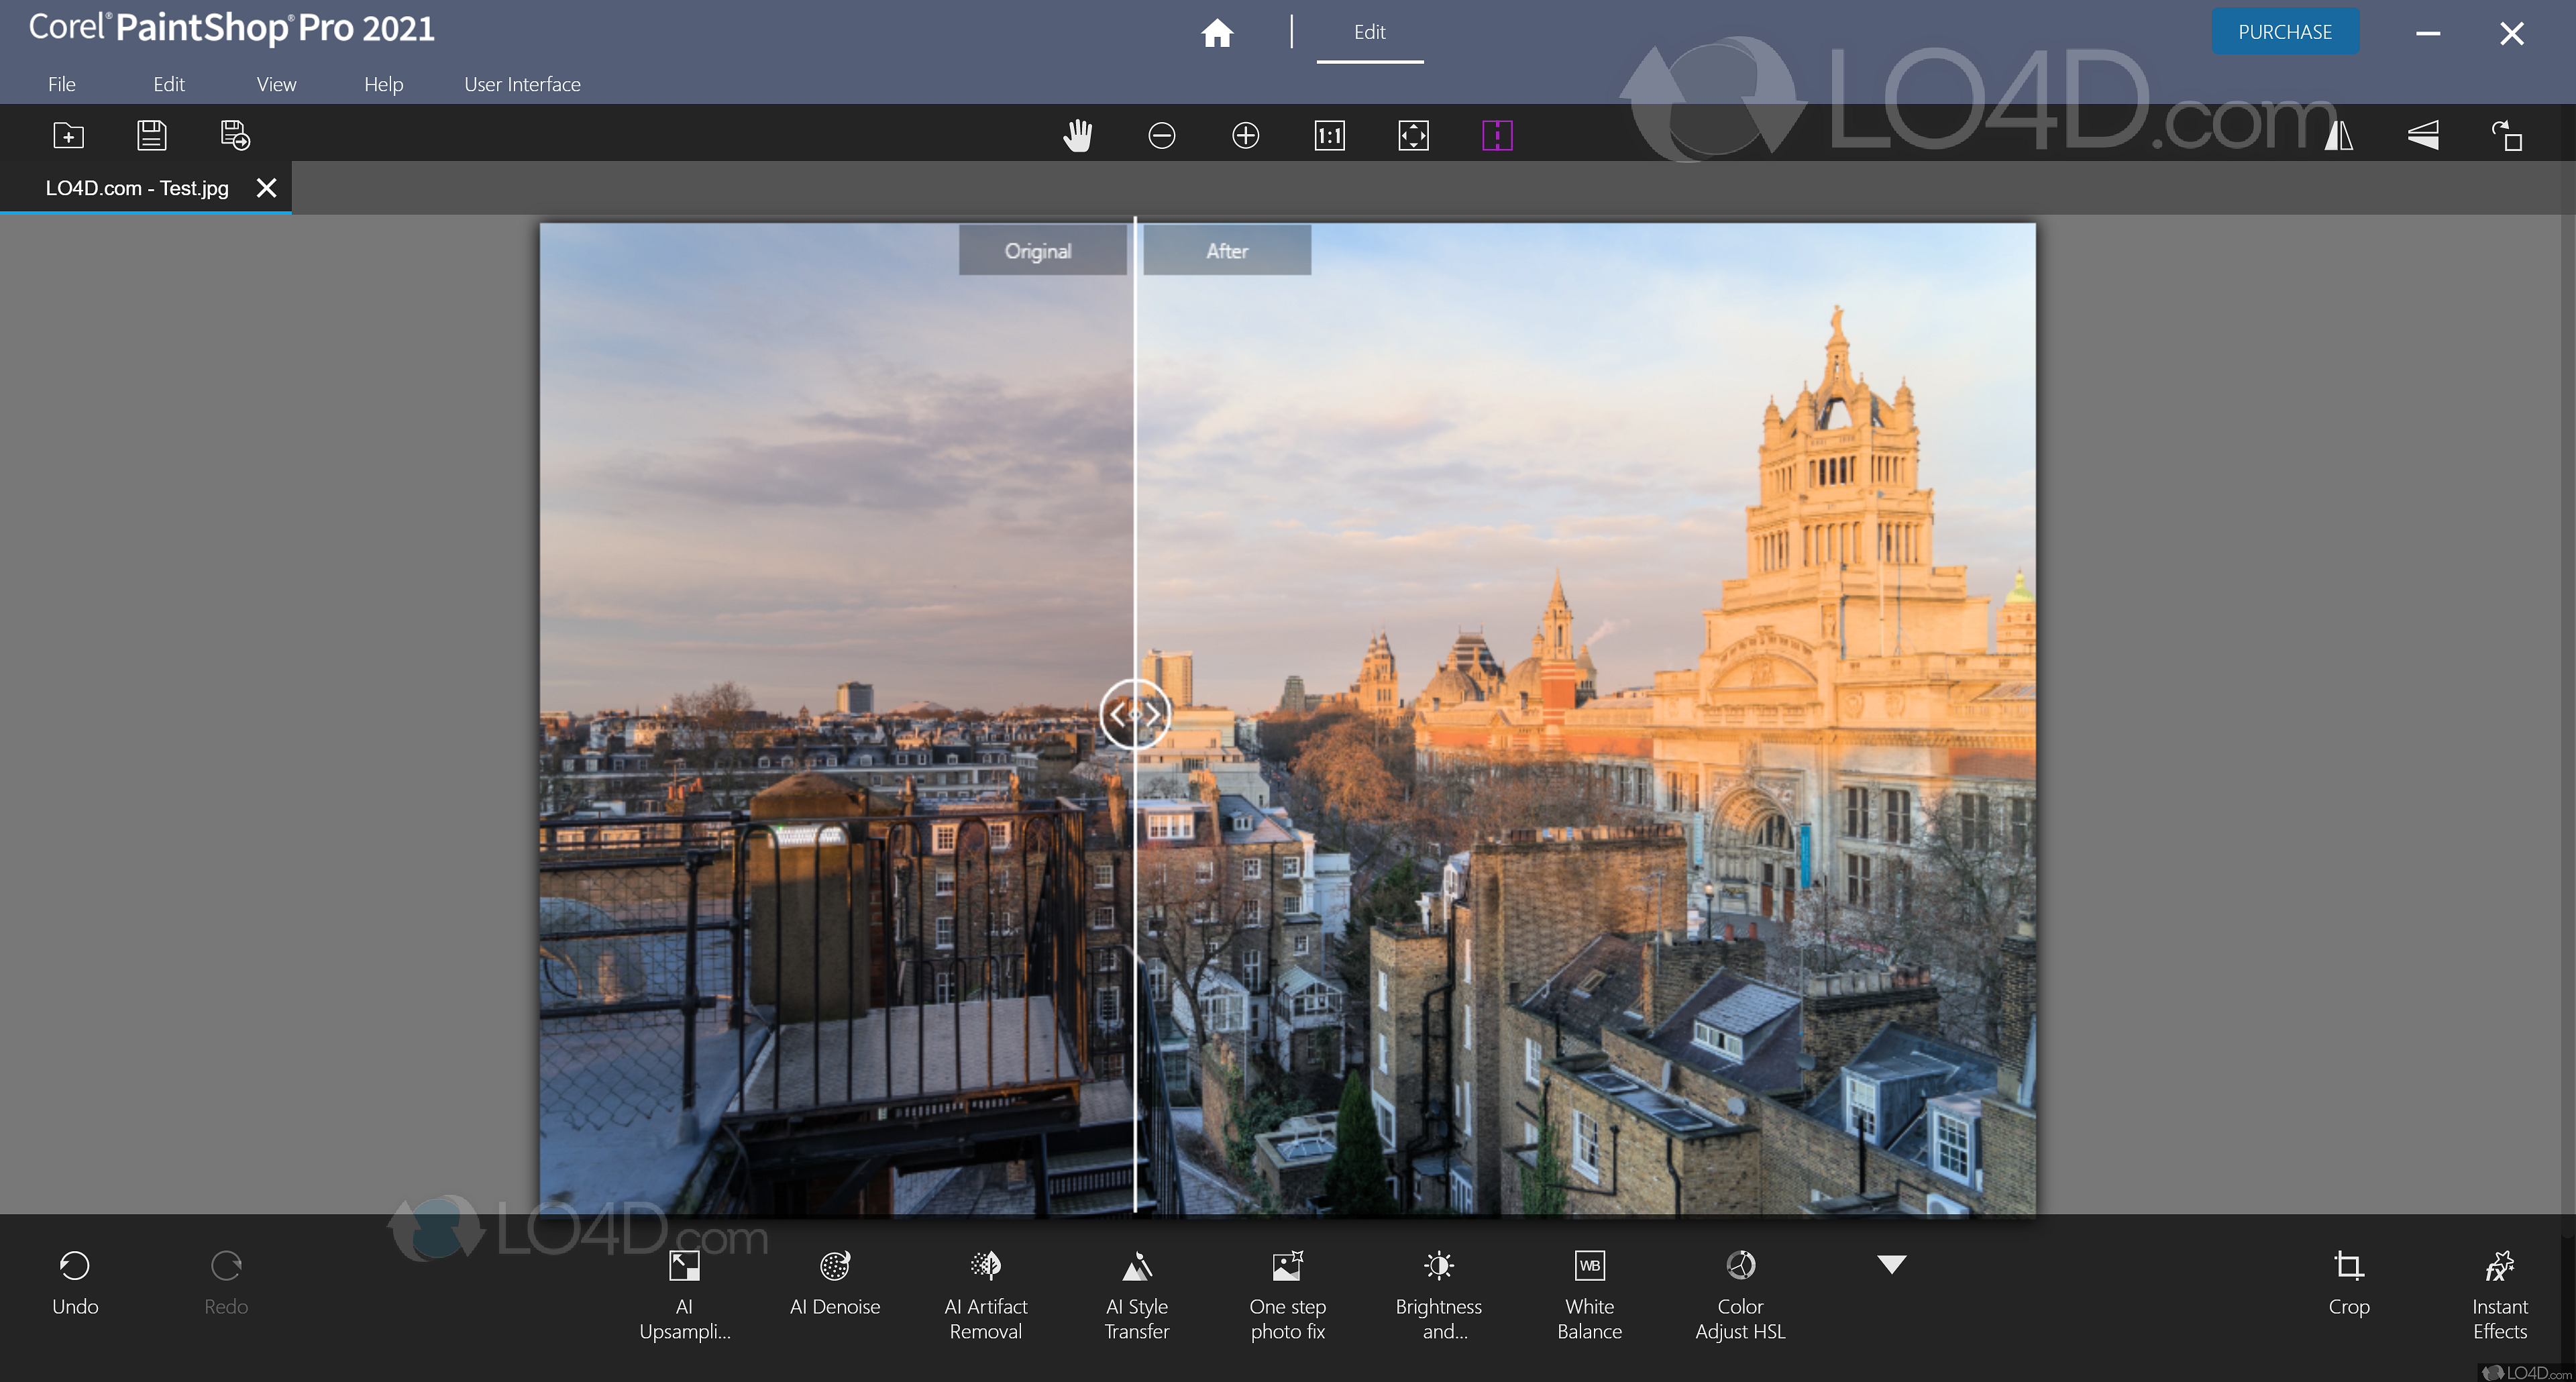The width and height of the screenshot is (2576, 1382).
Task: Flip image horizontally using mirror icon
Action: [2339, 135]
